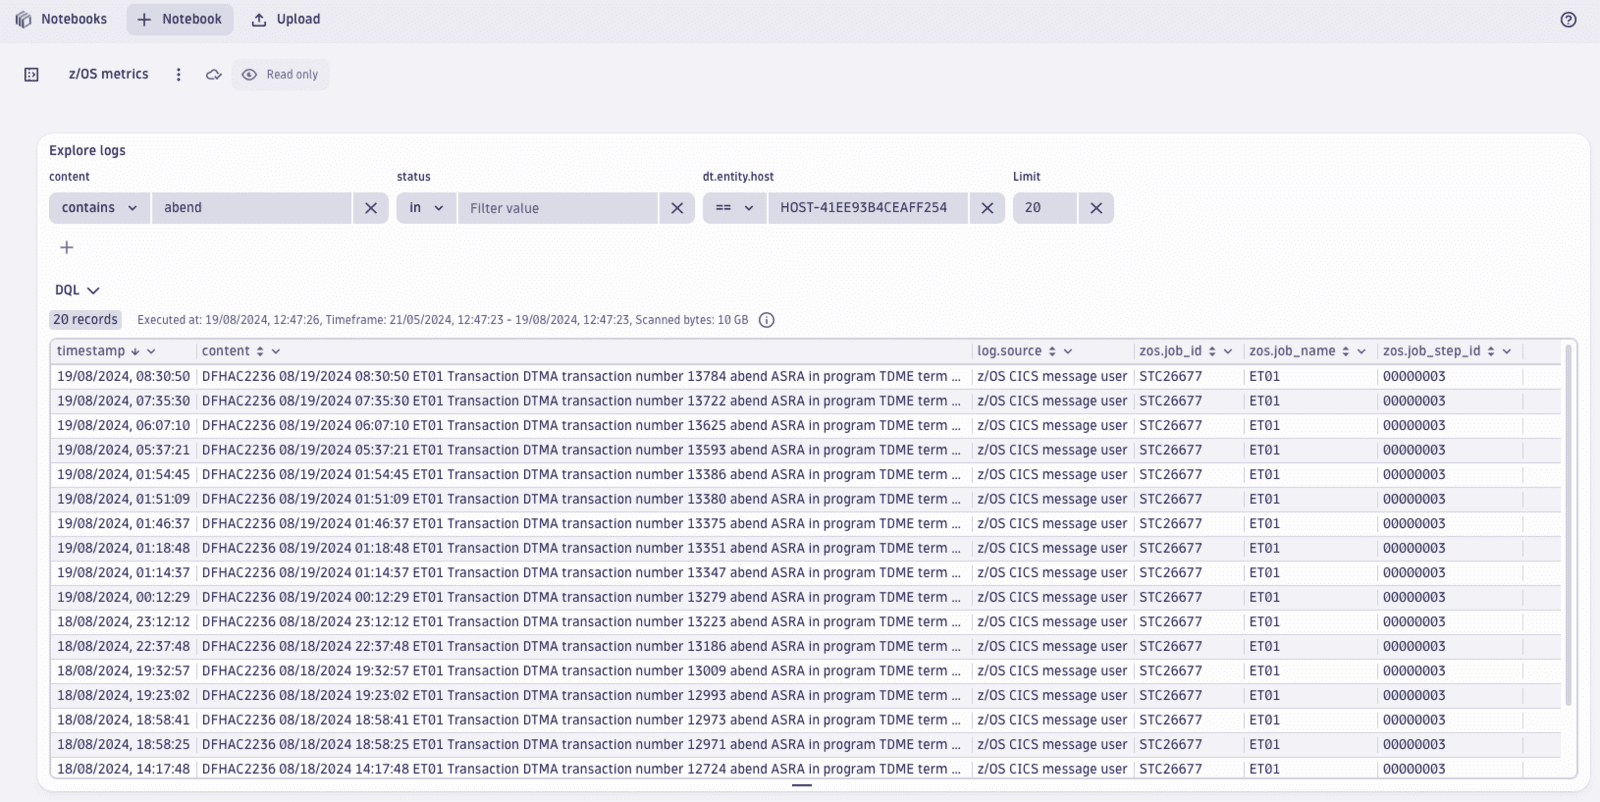Open the zos.job_name column menu chevron
The height and width of the screenshot is (802, 1600).
tap(1361, 351)
